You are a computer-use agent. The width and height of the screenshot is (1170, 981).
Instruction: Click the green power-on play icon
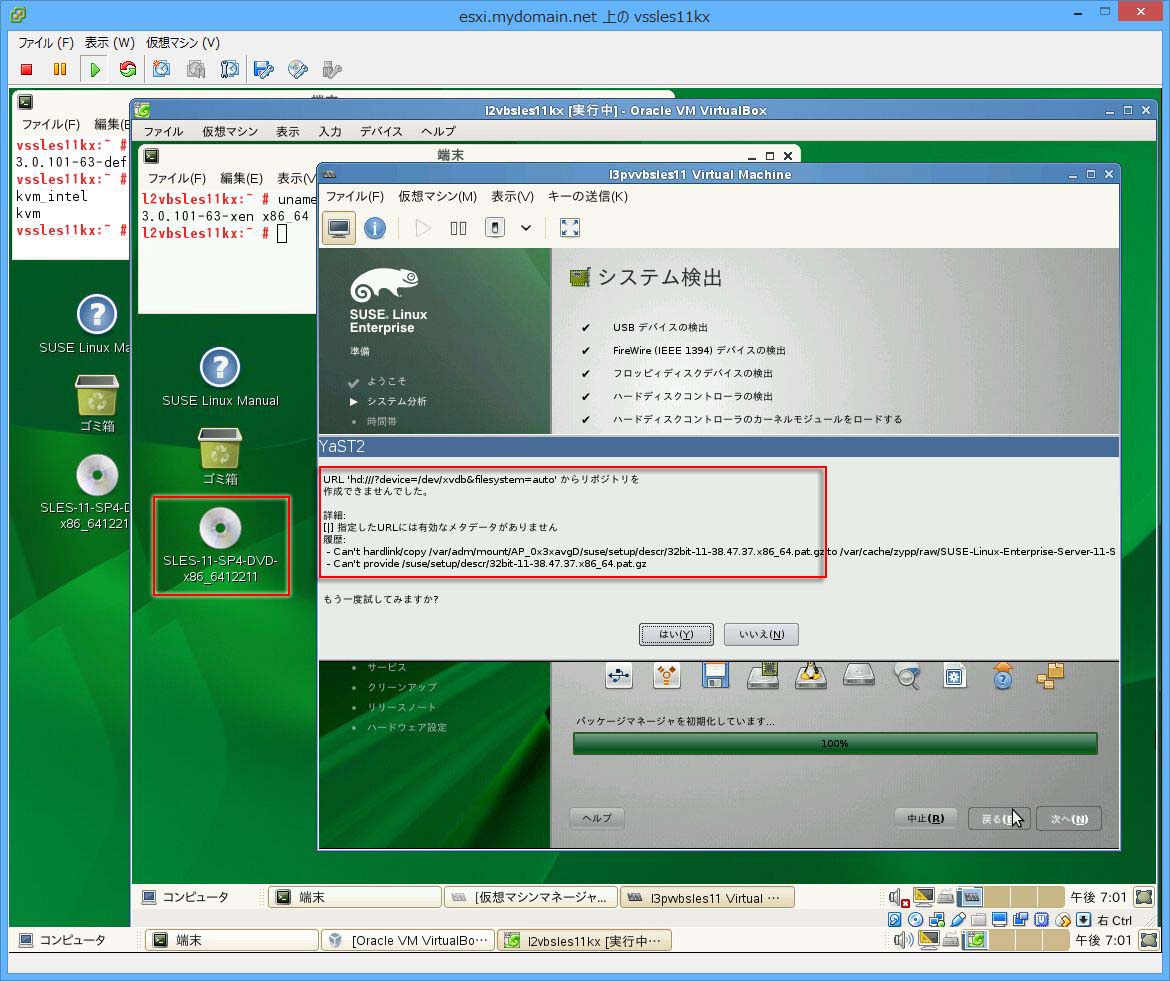95,69
